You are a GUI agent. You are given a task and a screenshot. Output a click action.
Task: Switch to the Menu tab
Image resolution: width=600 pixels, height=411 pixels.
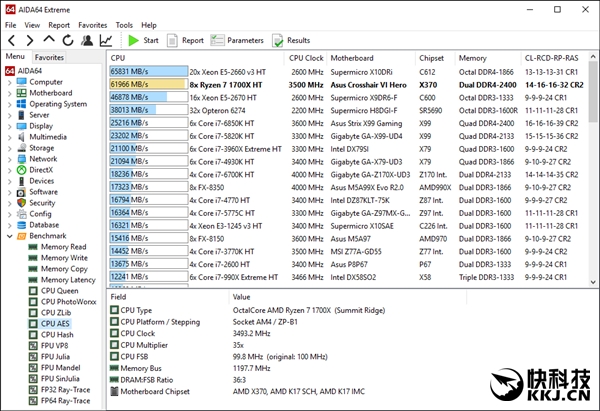click(15, 56)
